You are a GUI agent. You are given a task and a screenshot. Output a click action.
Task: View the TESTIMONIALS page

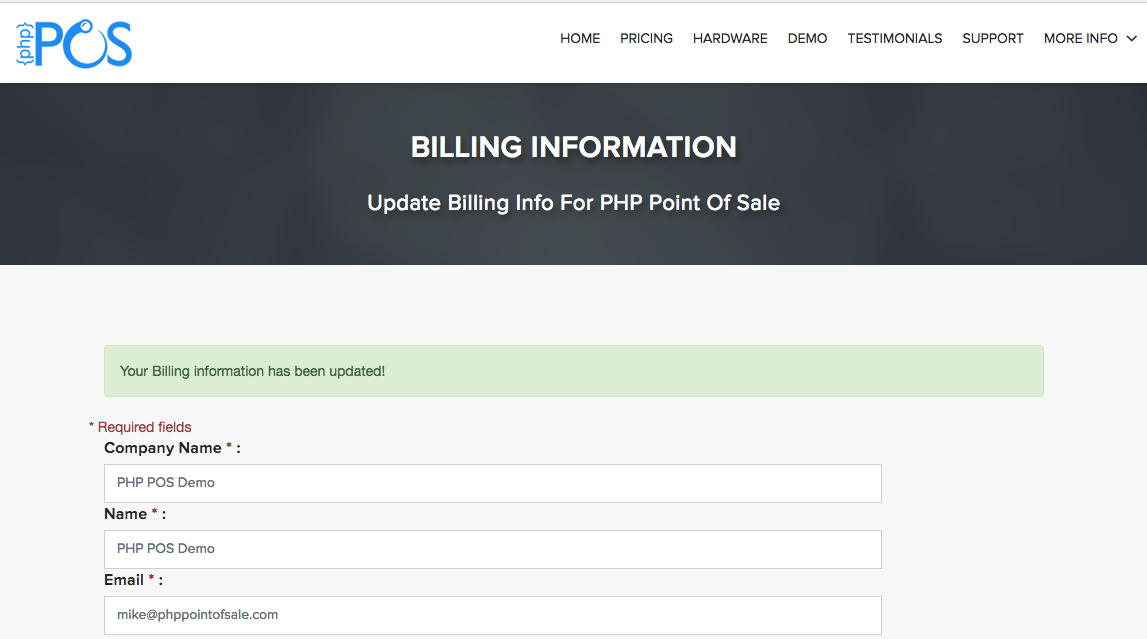(894, 38)
